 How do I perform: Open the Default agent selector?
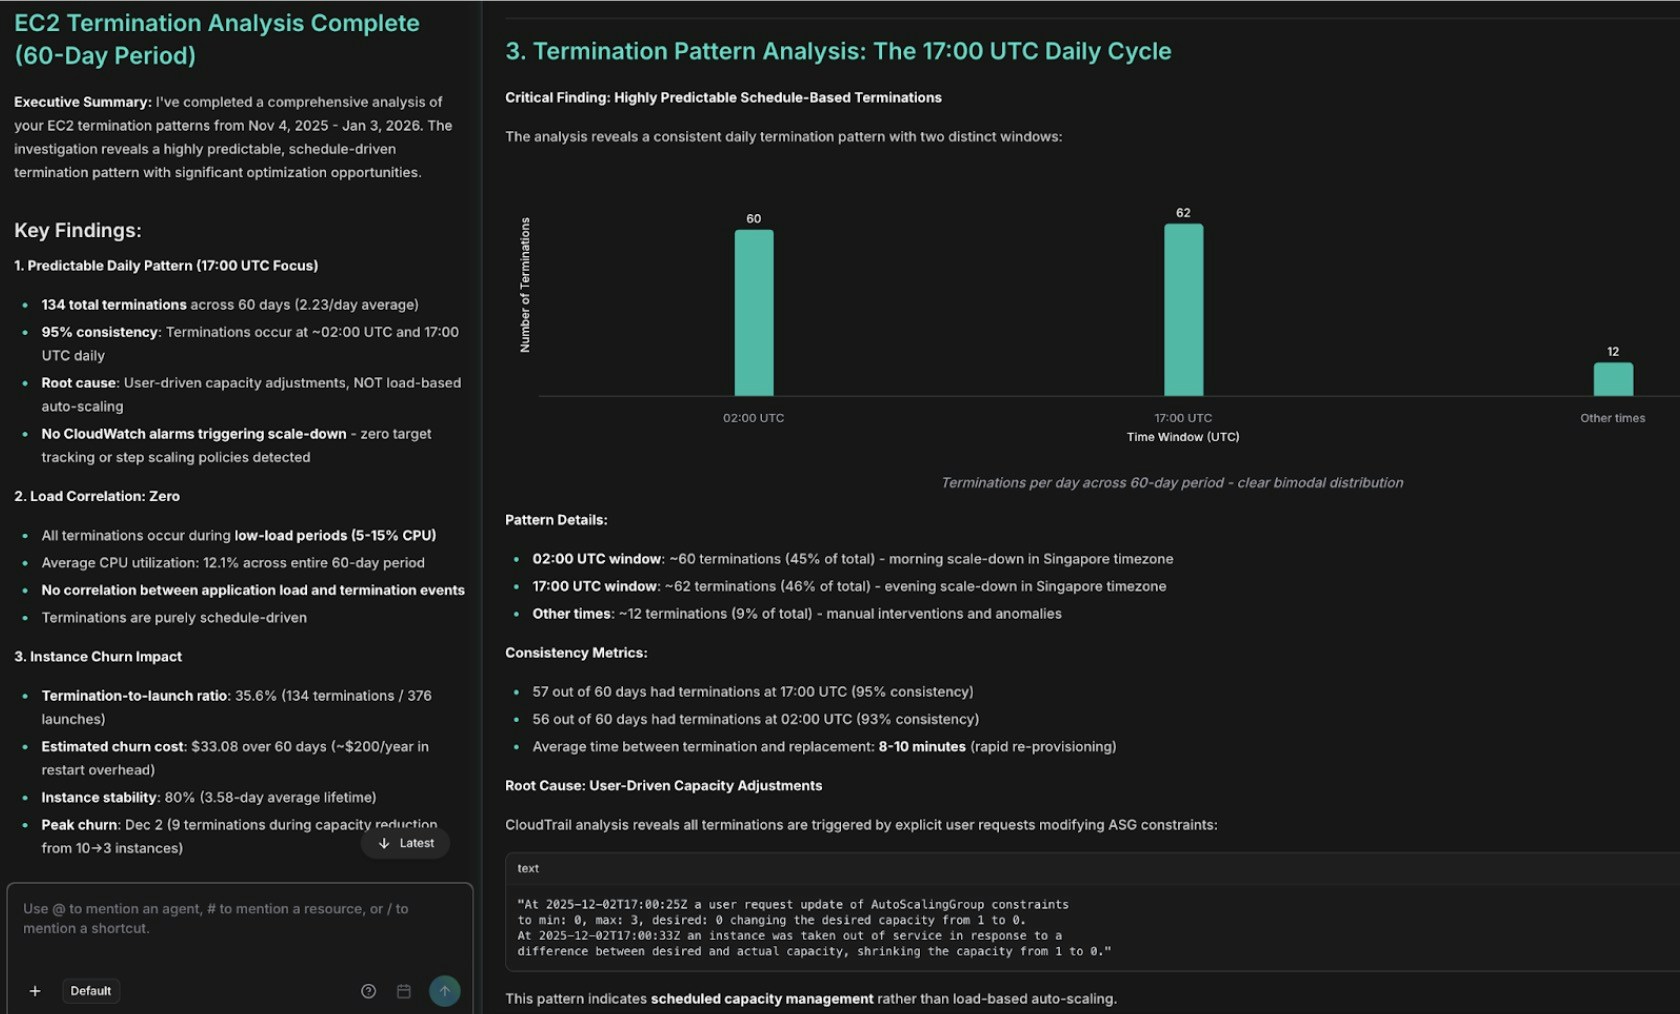click(91, 991)
